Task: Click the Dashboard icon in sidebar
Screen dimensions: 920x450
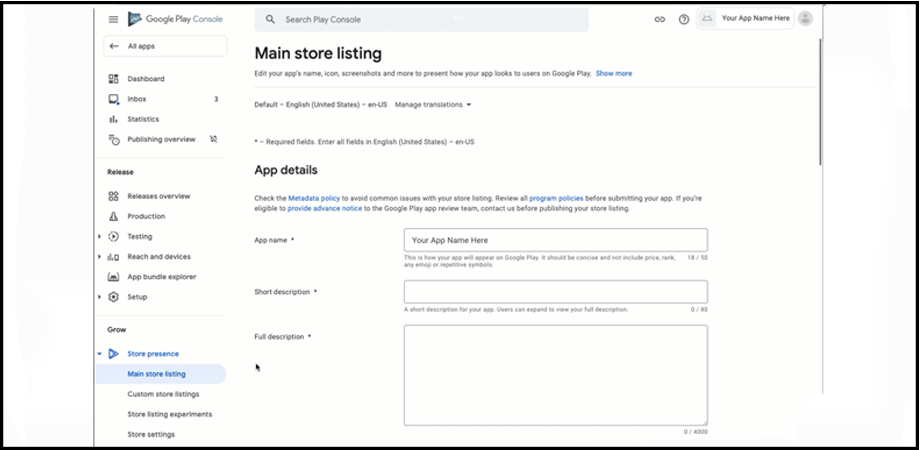Action: click(113, 79)
